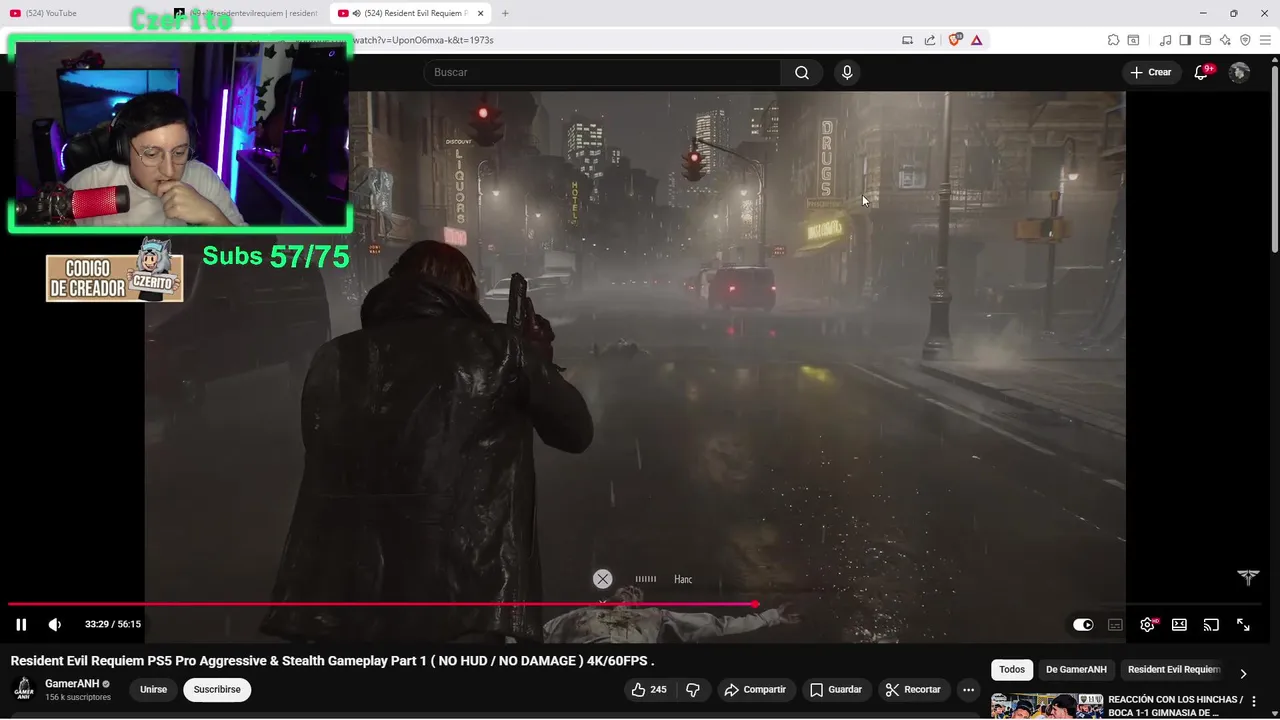The image size is (1280, 720).
Task: Open the GamerANH channel avatar
Action: point(24,689)
